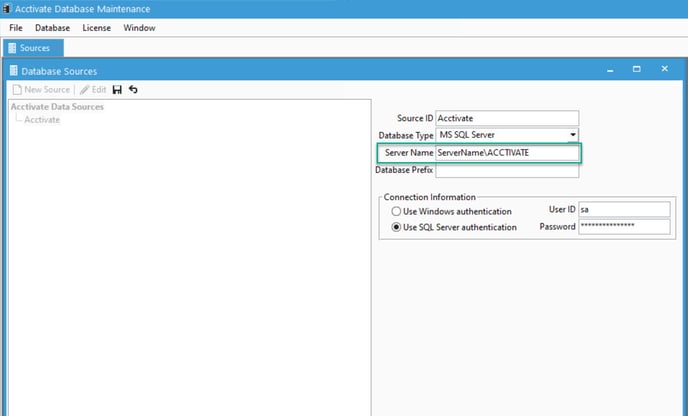The image size is (688, 416).
Task: Click the Password input field
Action: [x=624, y=226]
